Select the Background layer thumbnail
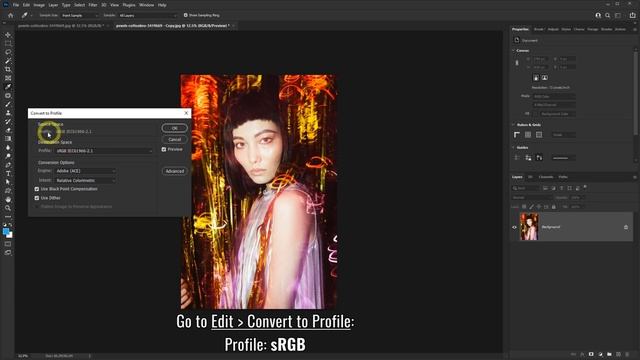 pos(529,227)
